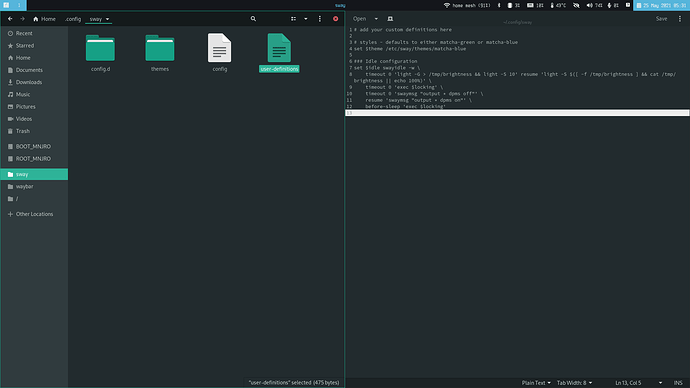Click the date and time clock

coord(661,5)
